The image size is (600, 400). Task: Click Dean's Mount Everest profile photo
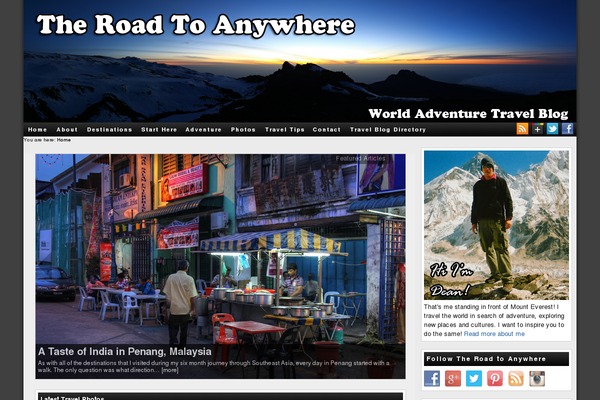(496, 225)
